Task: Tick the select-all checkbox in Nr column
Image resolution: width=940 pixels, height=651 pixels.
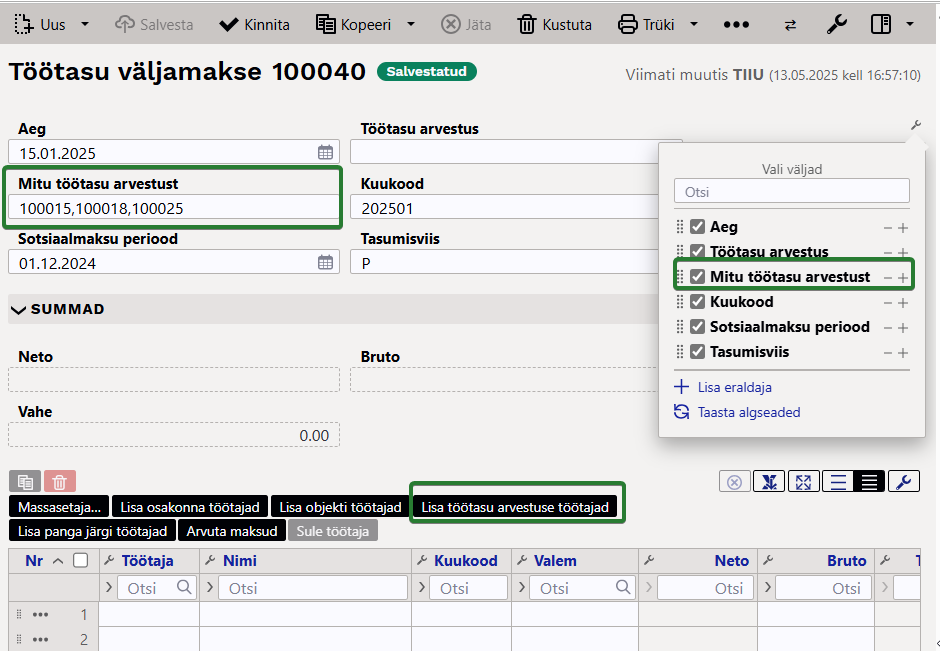Action: click(x=80, y=560)
